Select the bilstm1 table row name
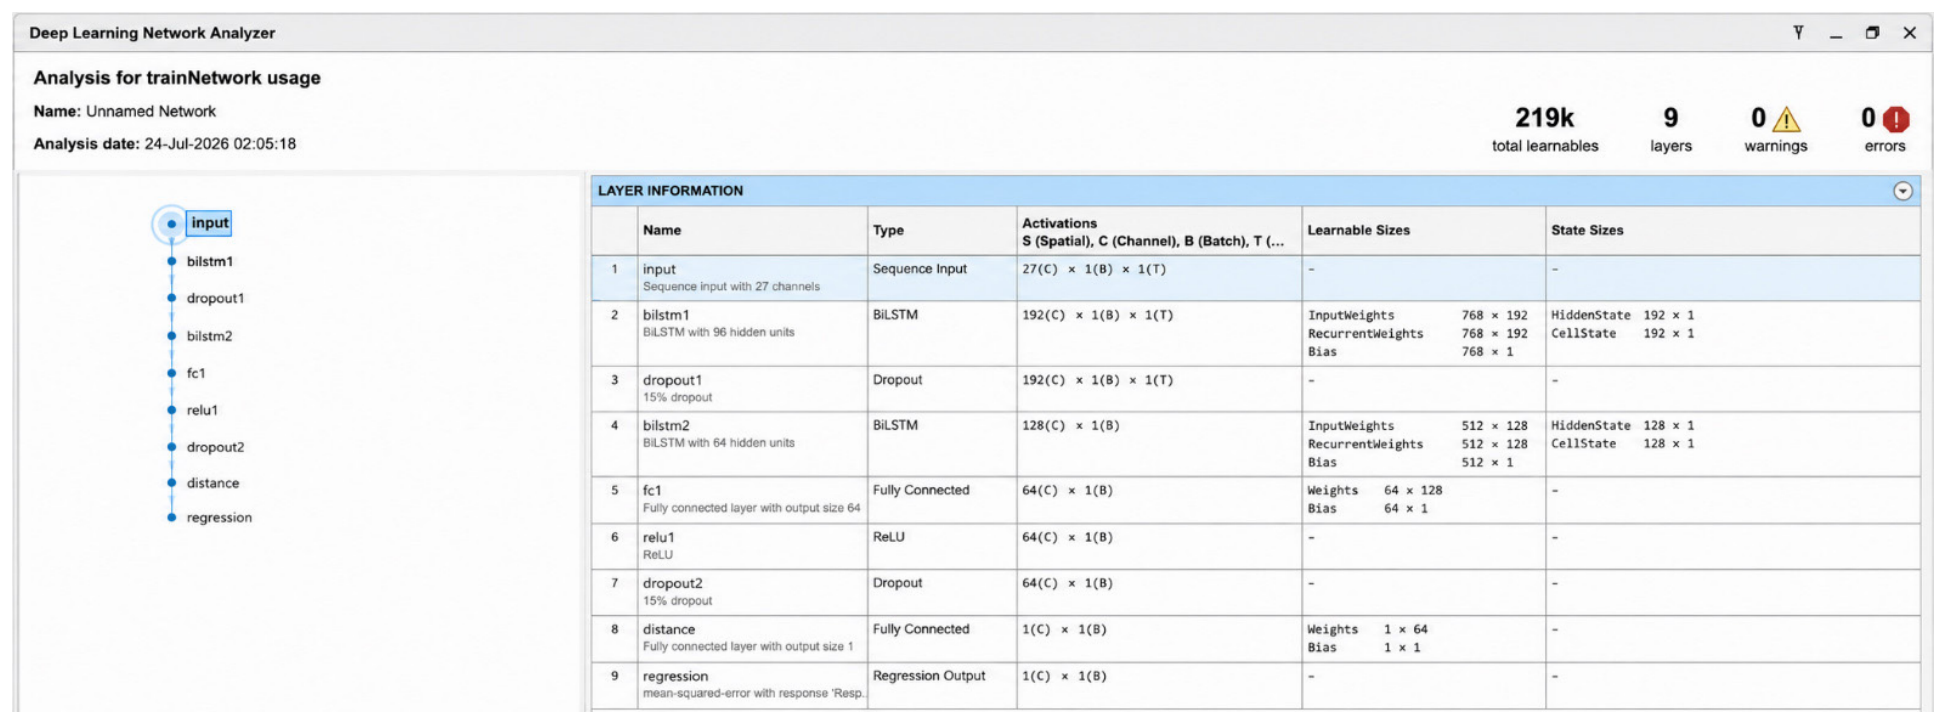Screen dimensions: 1945x723 point(666,315)
